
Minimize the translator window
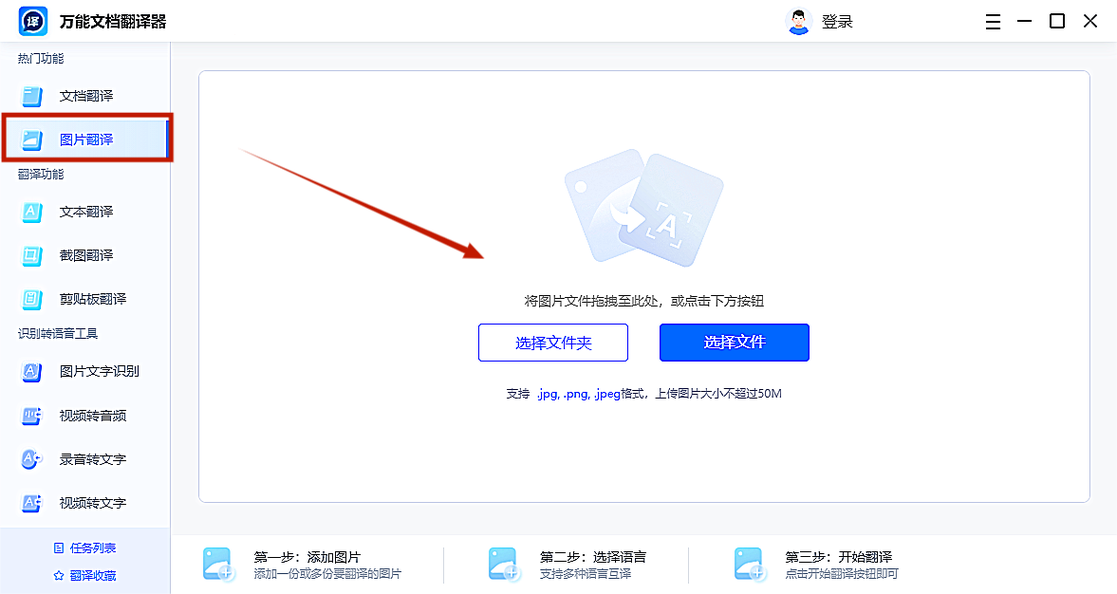coord(1024,21)
